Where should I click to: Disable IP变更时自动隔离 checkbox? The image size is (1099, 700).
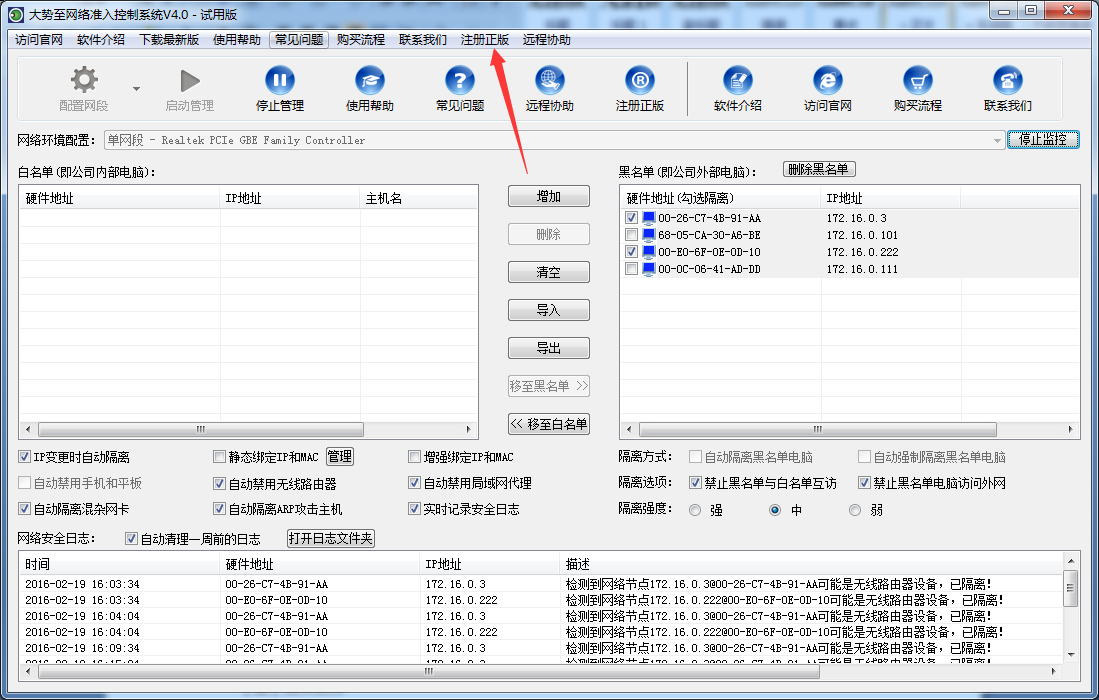click(x=25, y=457)
